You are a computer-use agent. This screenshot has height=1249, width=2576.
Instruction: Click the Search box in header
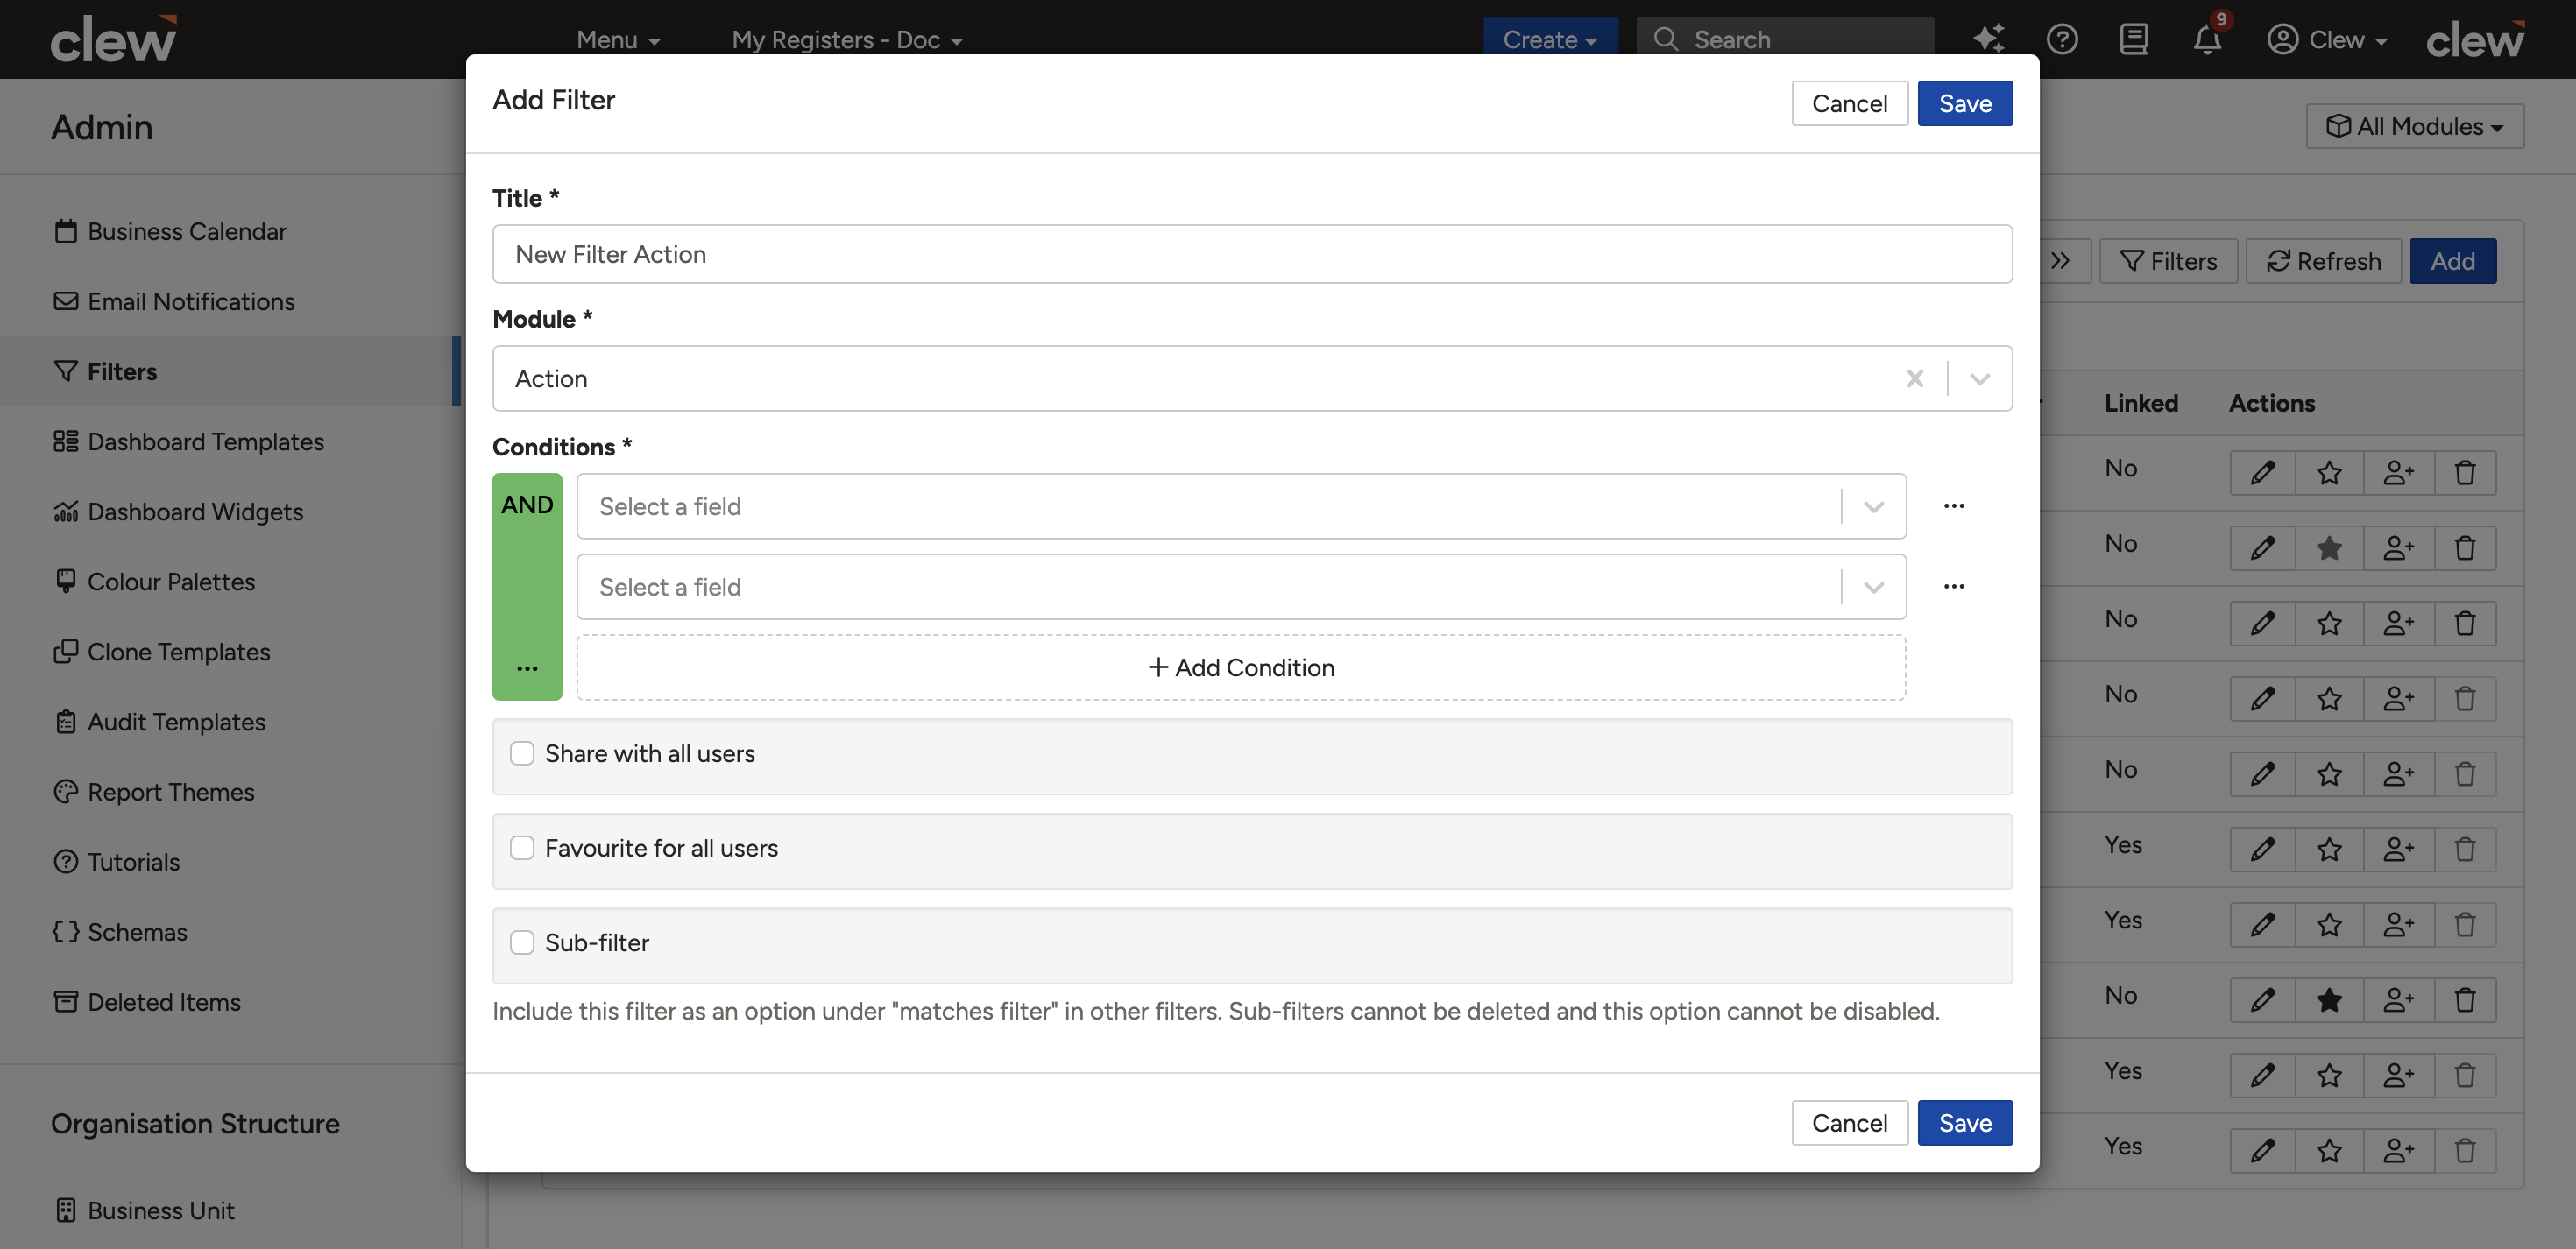(1784, 39)
